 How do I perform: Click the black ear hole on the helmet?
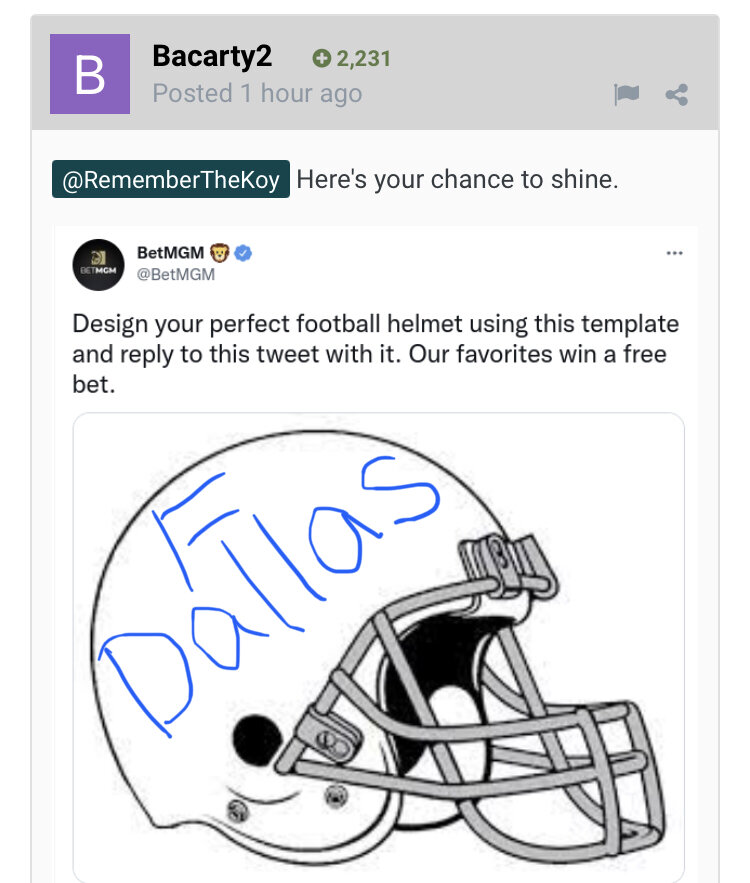257,738
